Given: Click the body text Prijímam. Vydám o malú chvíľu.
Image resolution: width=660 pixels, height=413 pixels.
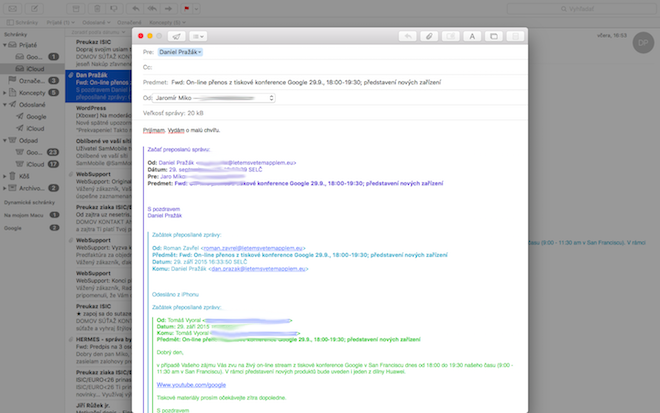Looking at the screenshot, I should (x=181, y=130).
